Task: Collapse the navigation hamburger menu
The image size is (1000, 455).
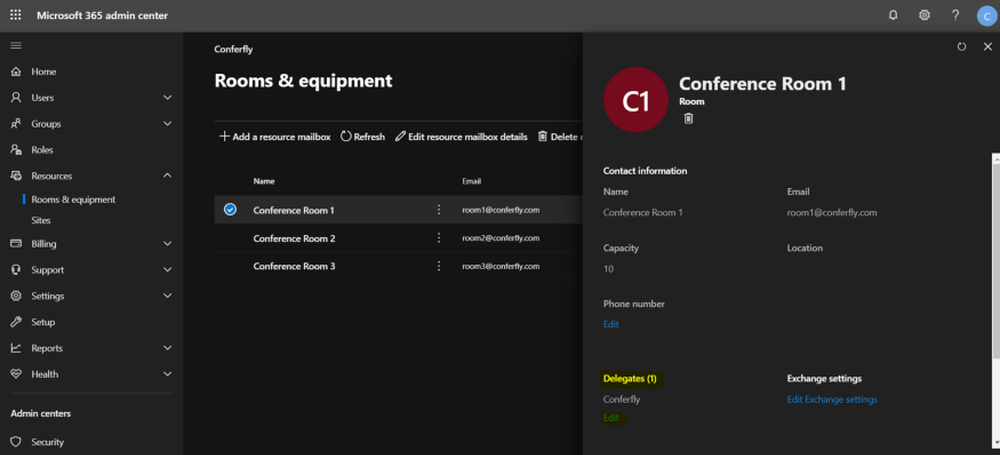Action: click(16, 45)
